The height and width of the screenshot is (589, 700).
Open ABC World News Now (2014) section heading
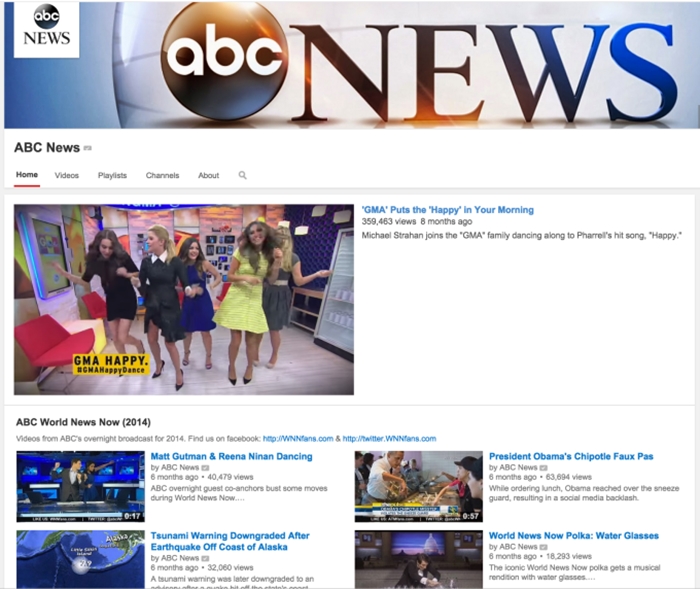pos(83,422)
